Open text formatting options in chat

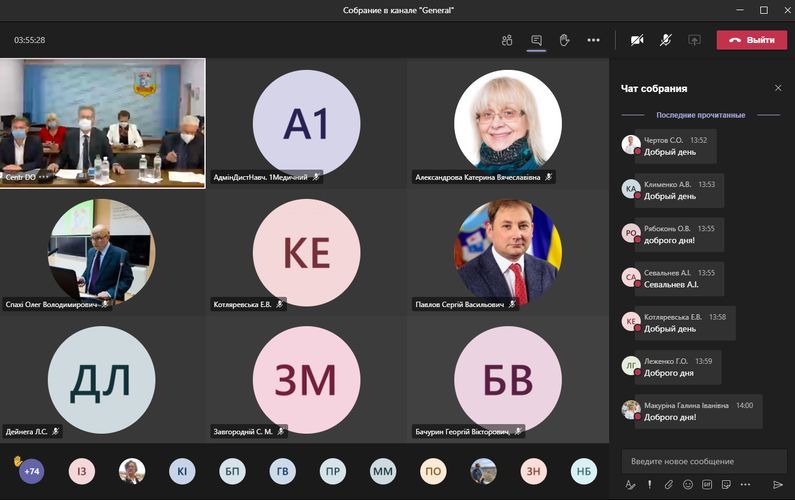630,485
